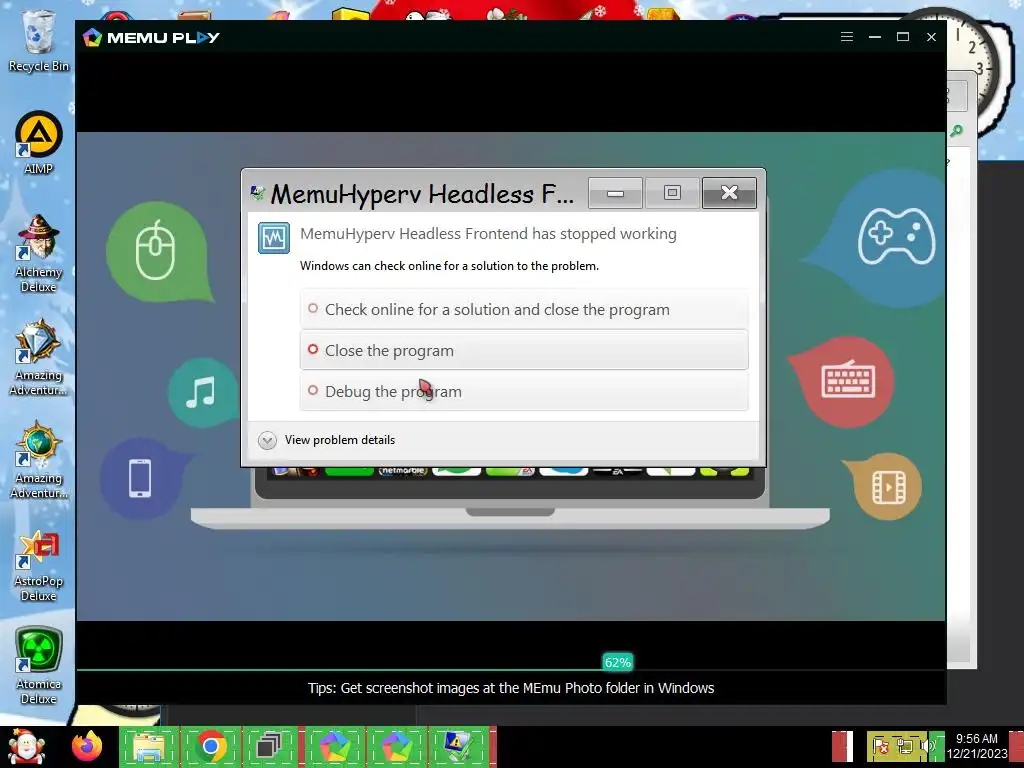Open File Explorer from the taskbar
Image resolution: width=1024 pixels, height=768 pixels.
[x=149, y=746]
